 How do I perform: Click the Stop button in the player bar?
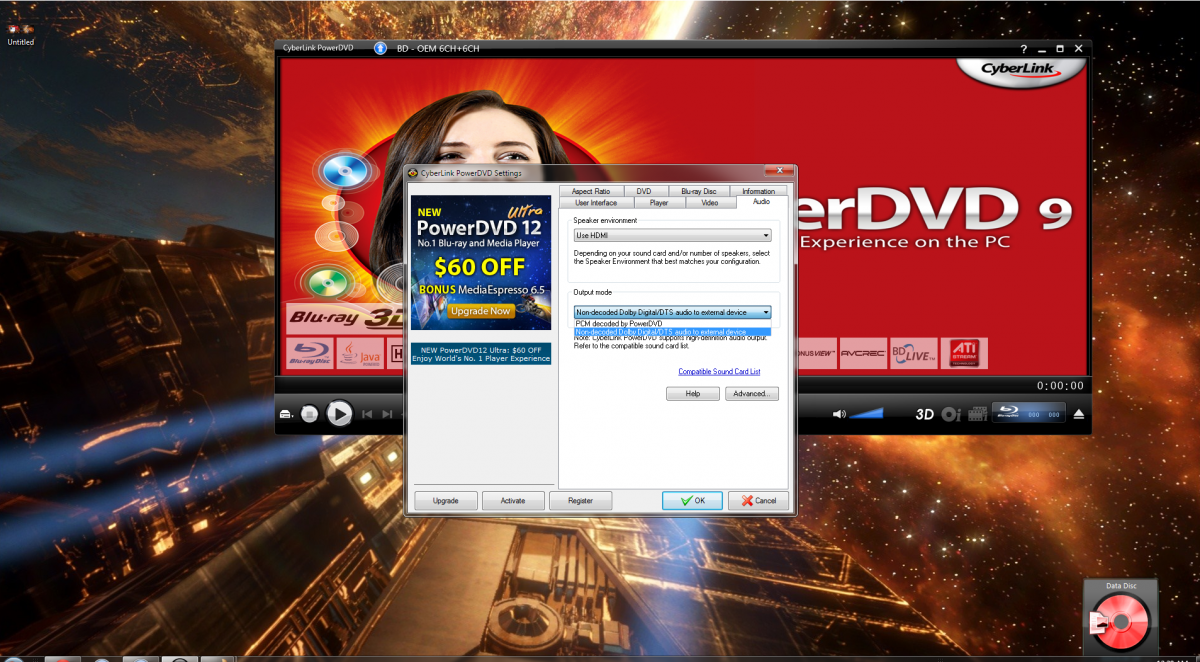[x=310, y=413]
